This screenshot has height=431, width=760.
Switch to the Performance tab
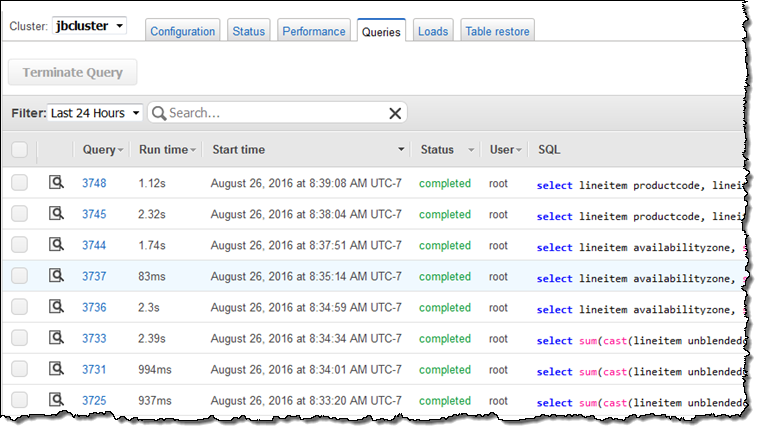313,31
